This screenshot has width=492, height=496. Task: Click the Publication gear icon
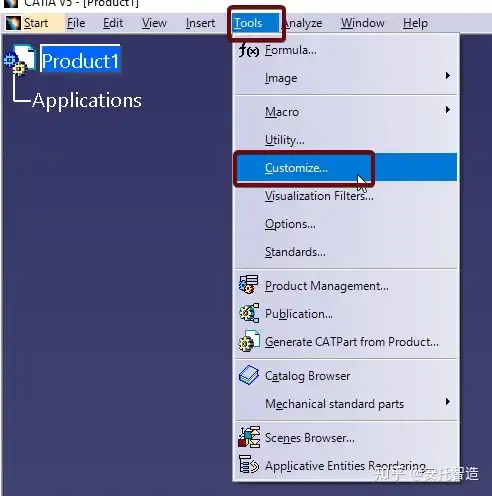pos(249,313)
